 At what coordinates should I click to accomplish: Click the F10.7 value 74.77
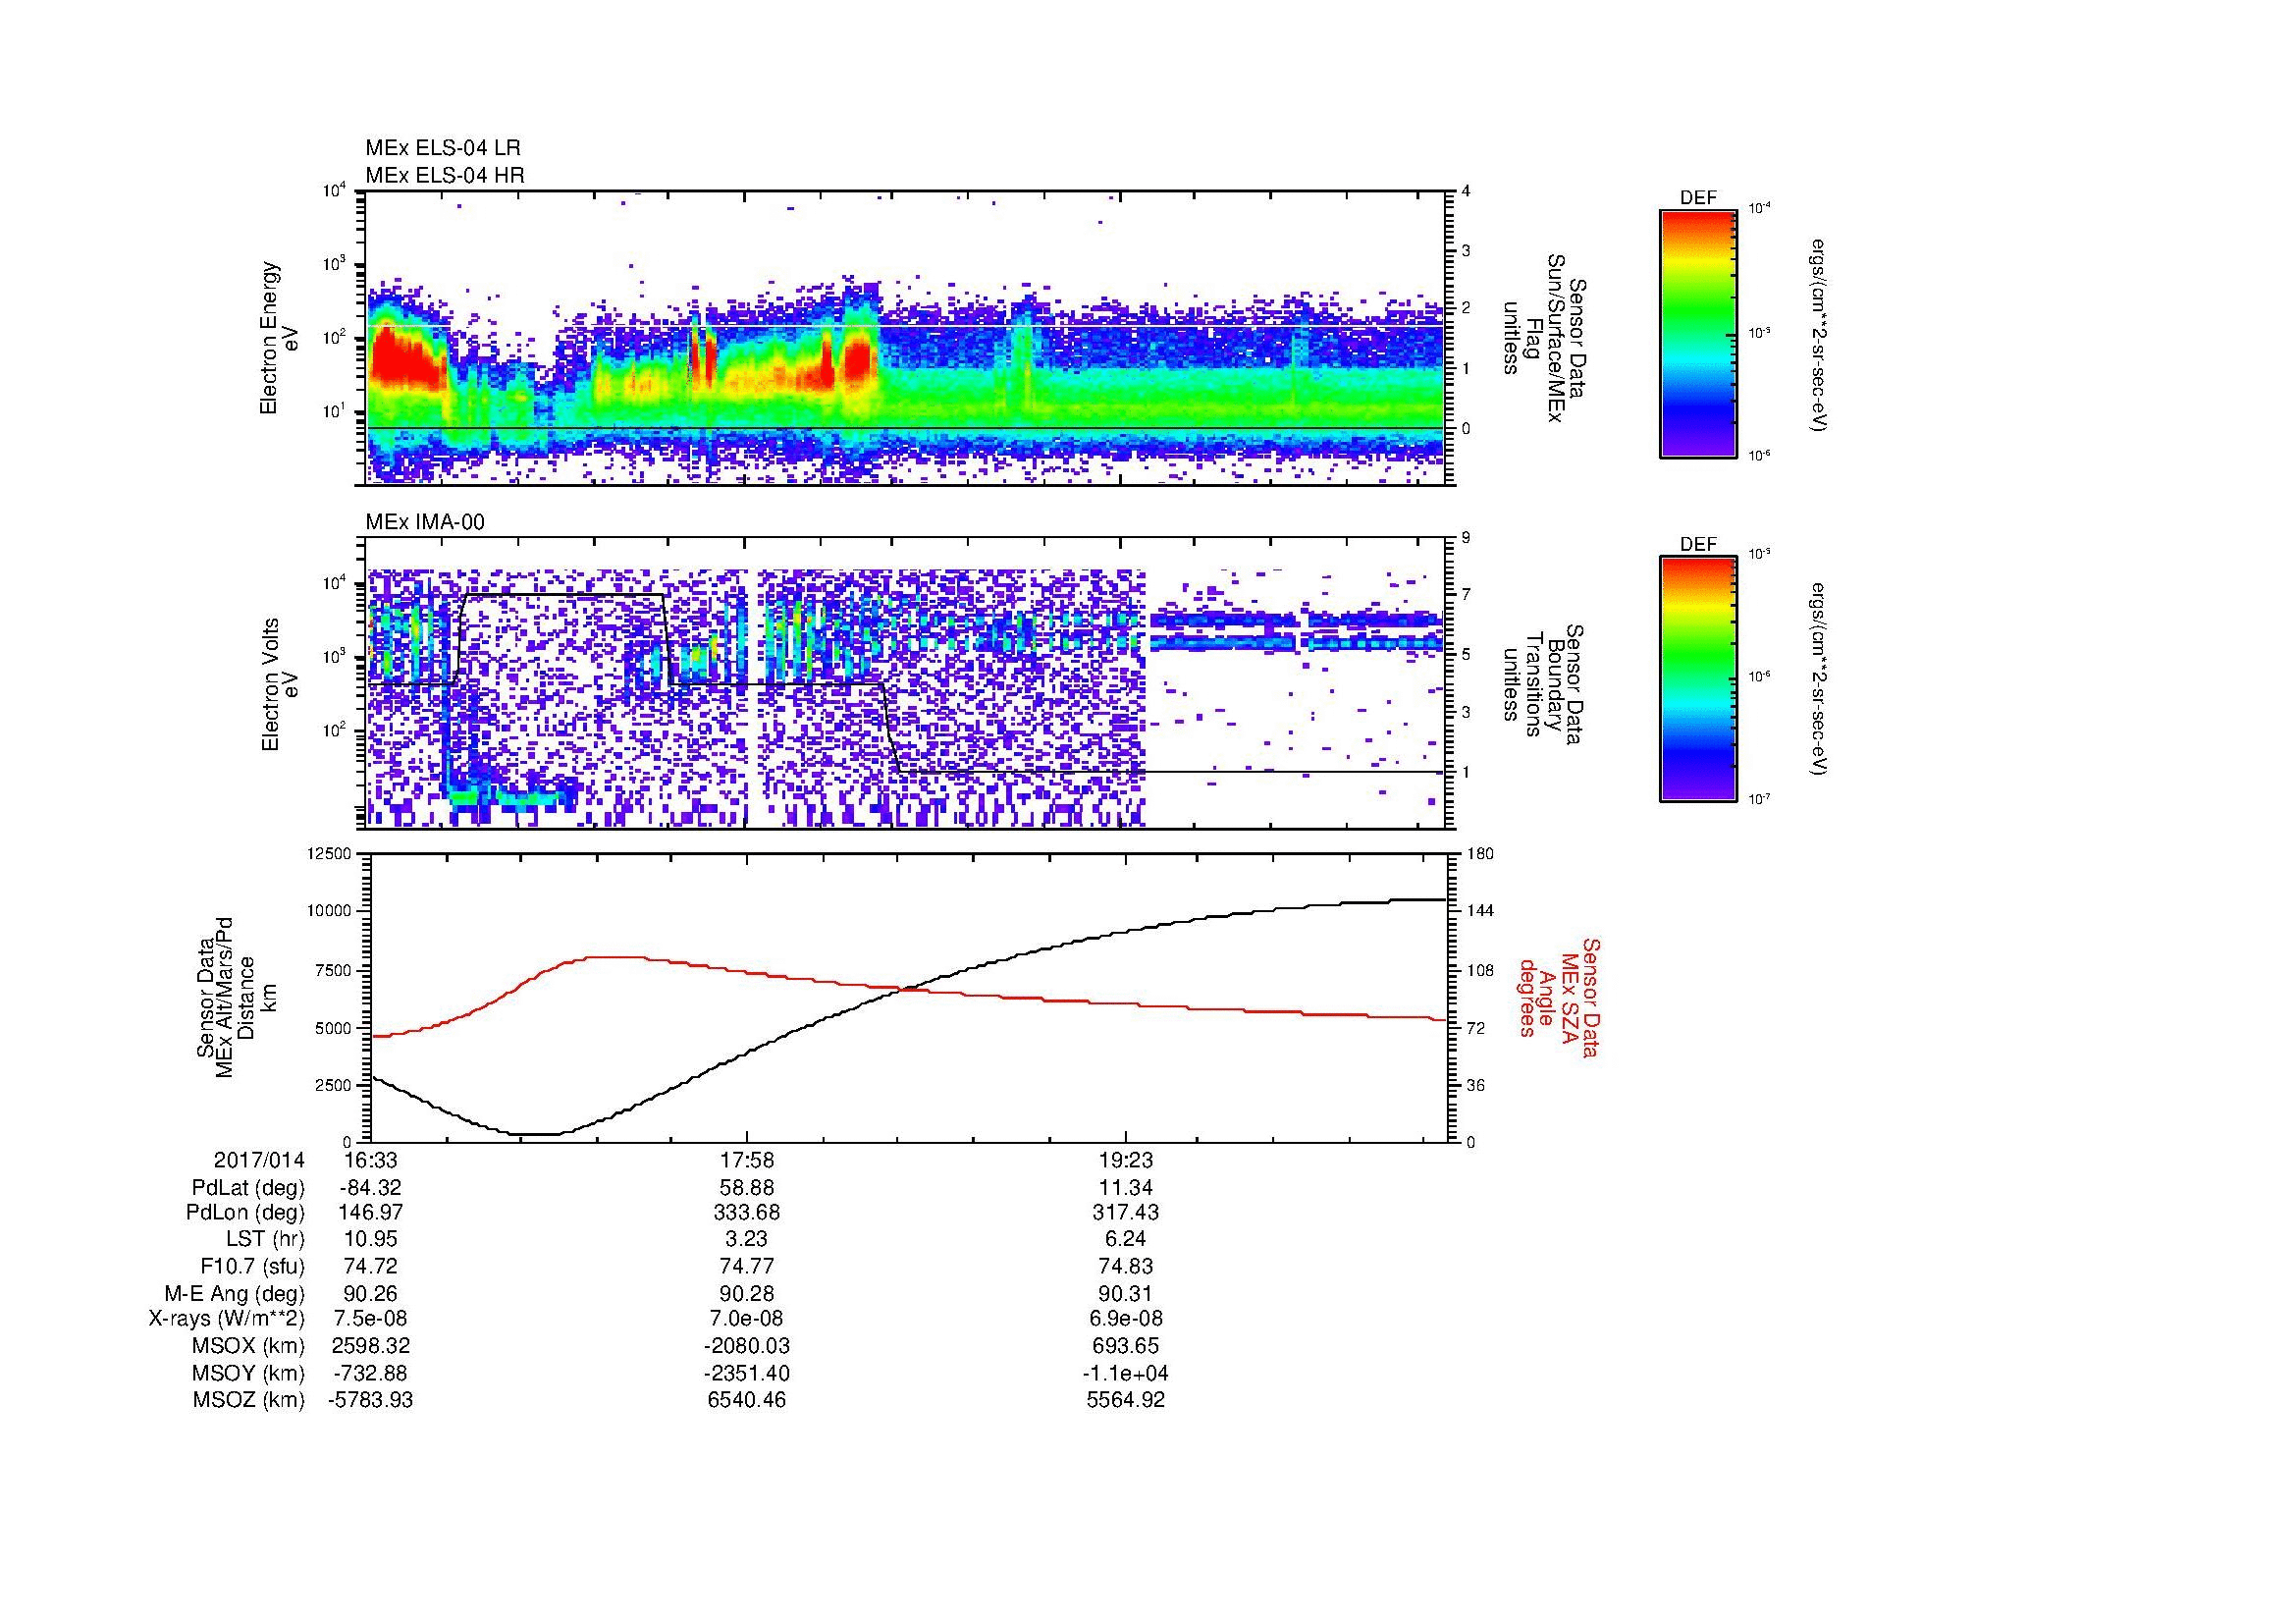click(747, 1266)
